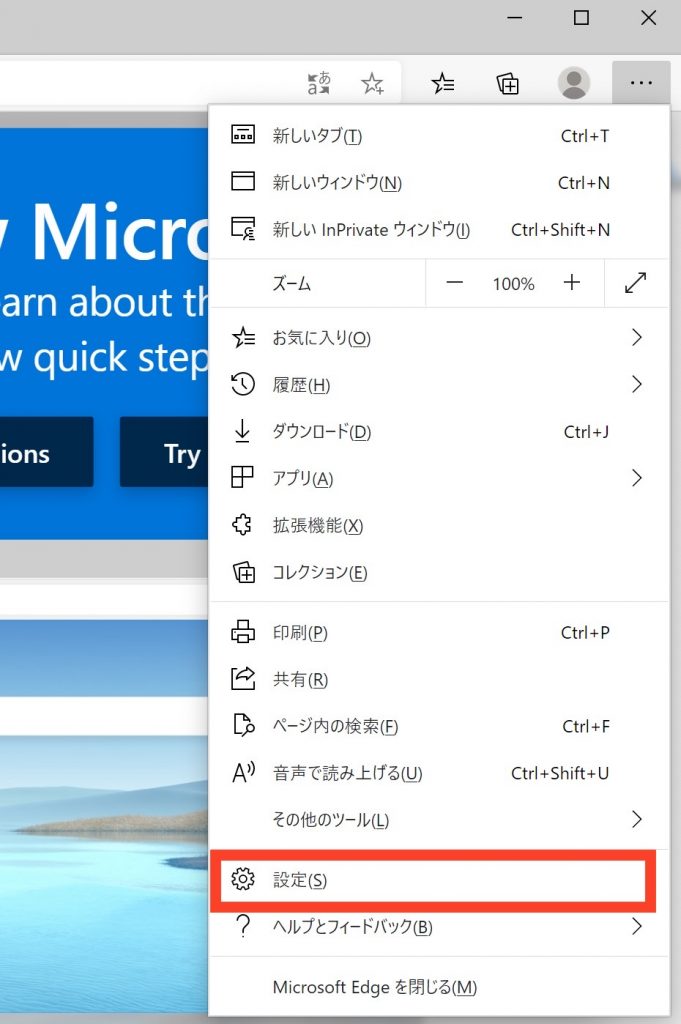
Task: Add page to favorites with star icon
Action: (x=373, y=84)
